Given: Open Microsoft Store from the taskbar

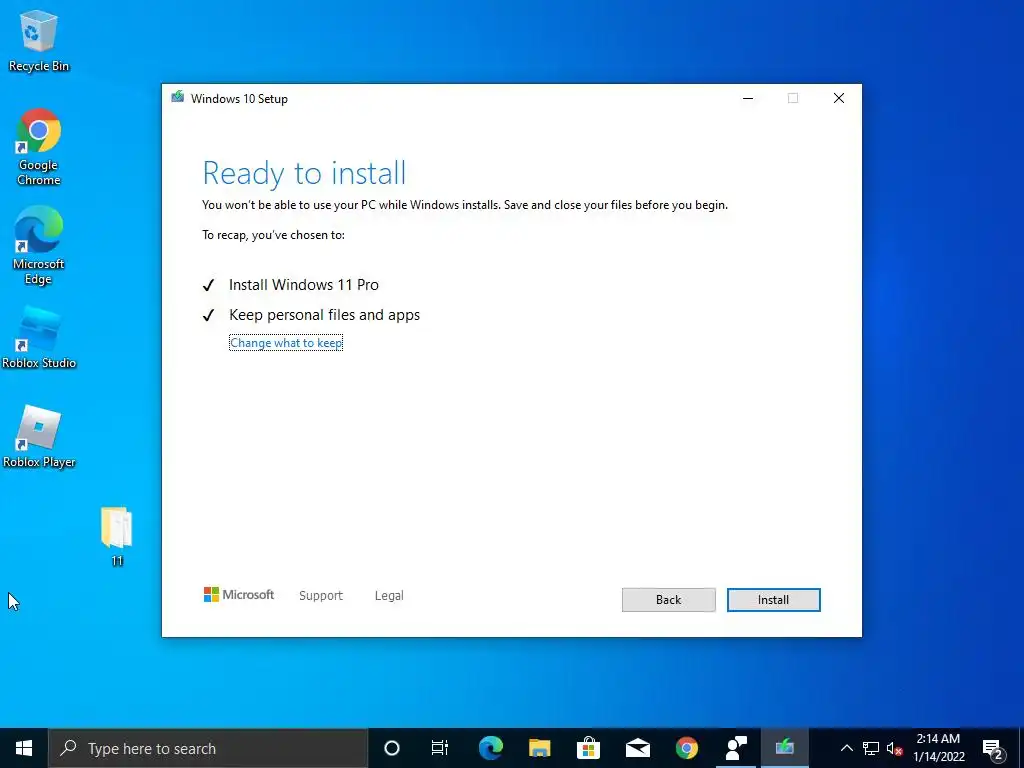Looking at the screenshot, I should pos(589,748).
